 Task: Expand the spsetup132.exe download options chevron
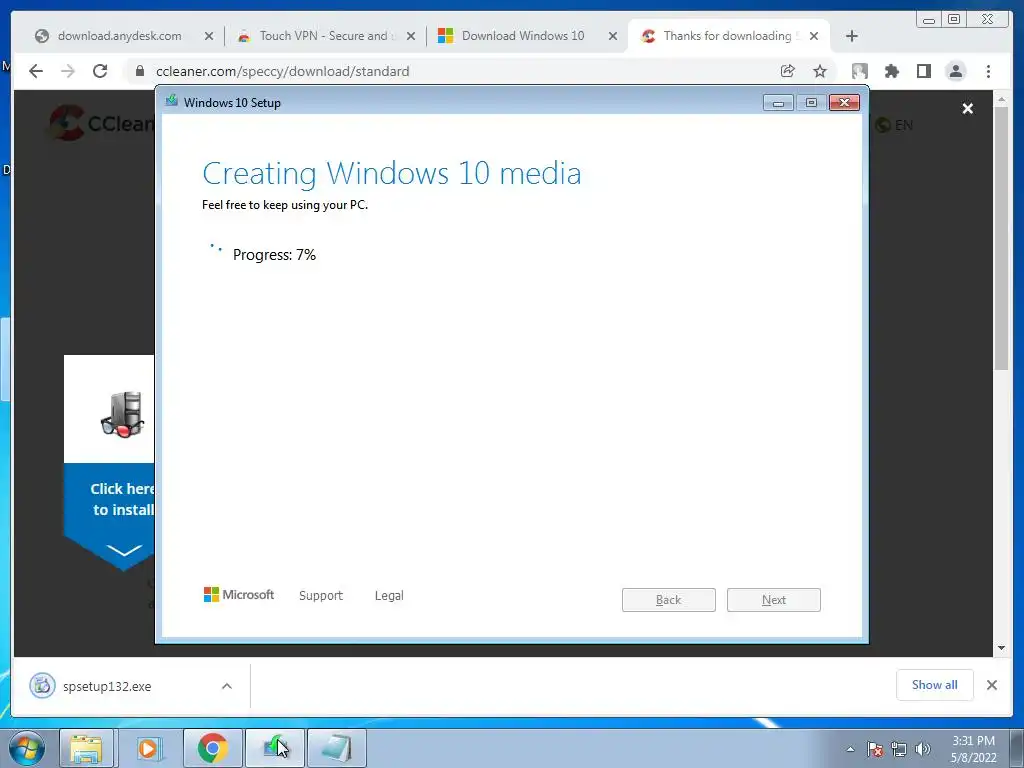pyautogui.click(x=227, y=686)
